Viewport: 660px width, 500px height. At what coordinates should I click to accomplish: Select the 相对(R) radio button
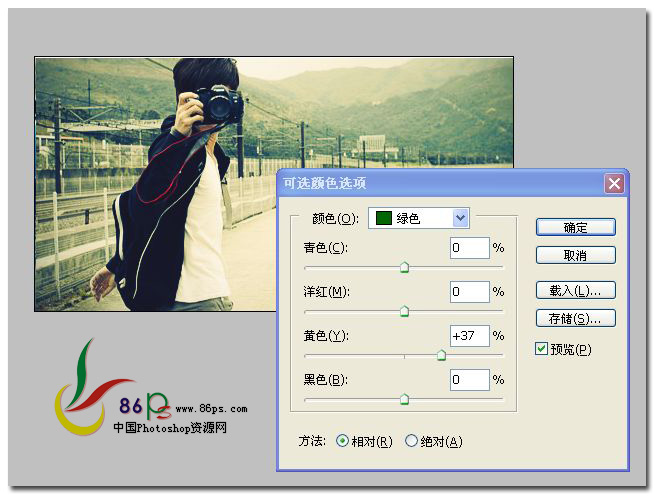[342, 441]
